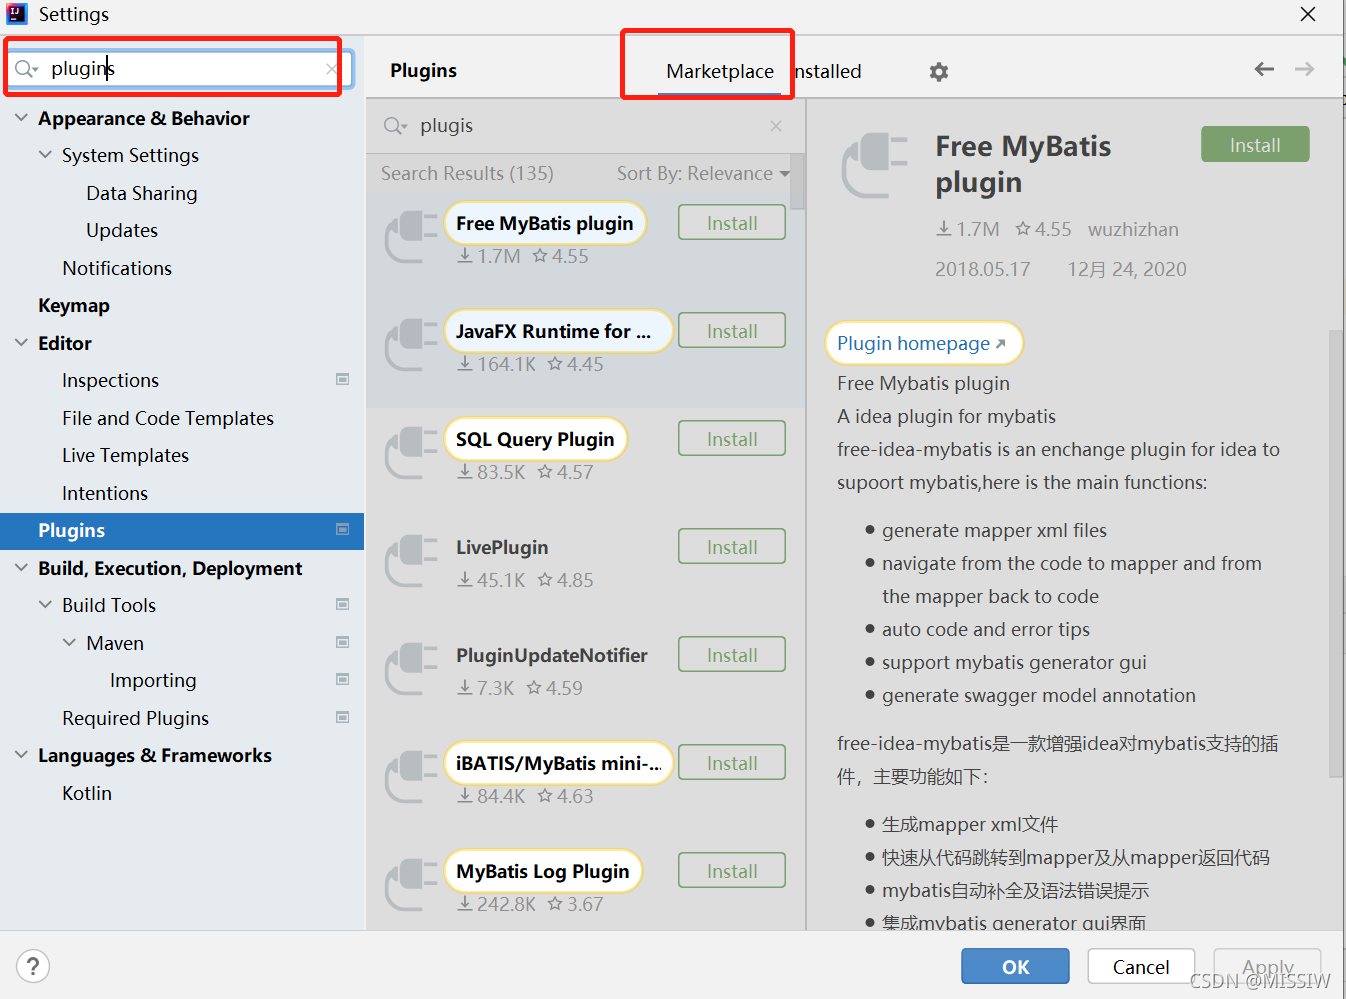
Task: Select Data Sharing in settings tree
Action: (x=141, y=193)
